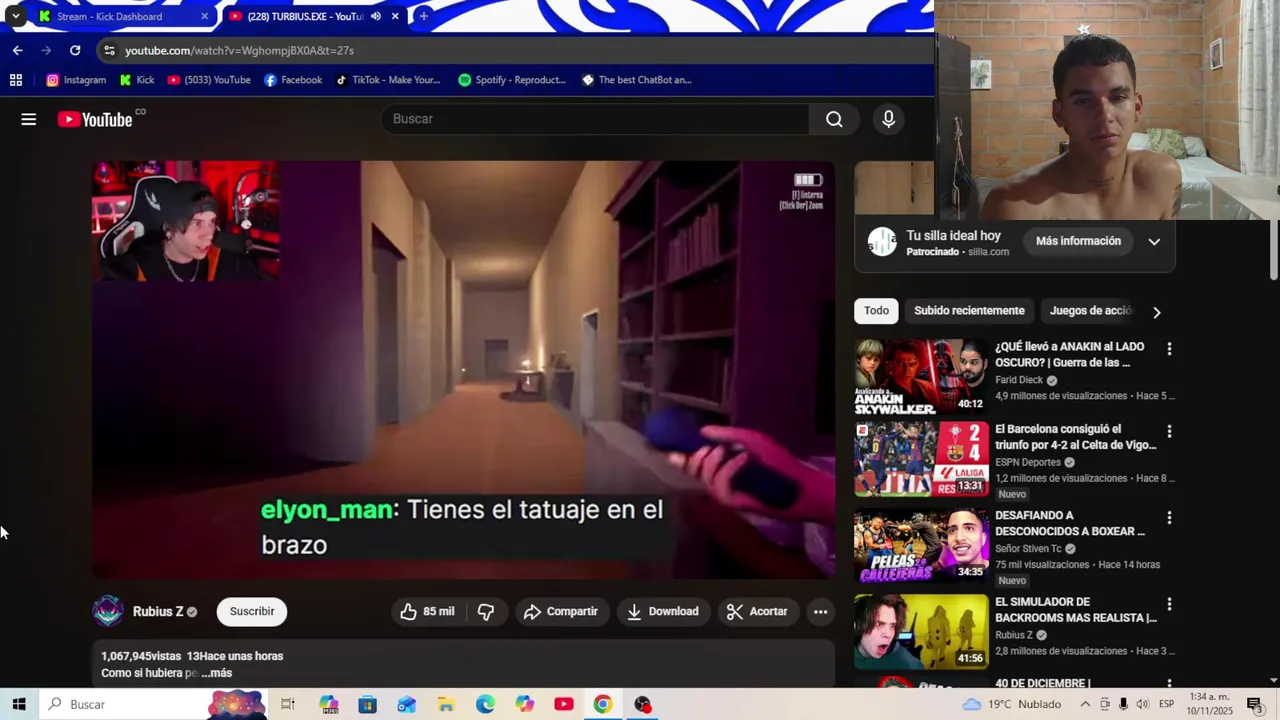Open the (5033) YouTube bookmark

pos(209,80)
